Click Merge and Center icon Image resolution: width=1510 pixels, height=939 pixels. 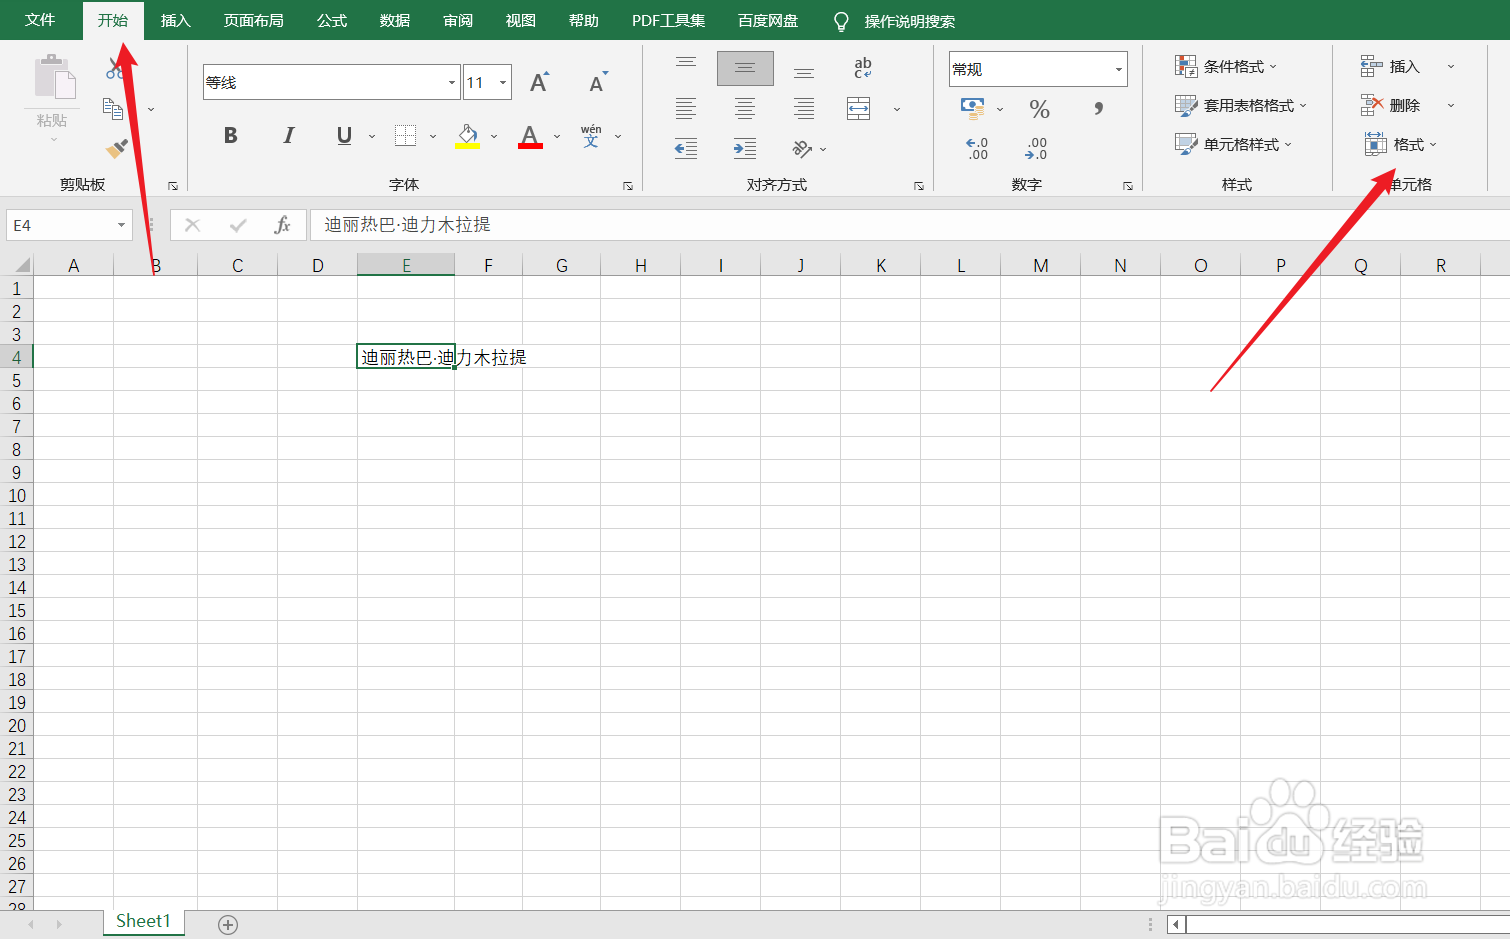[x=859, y=108]
